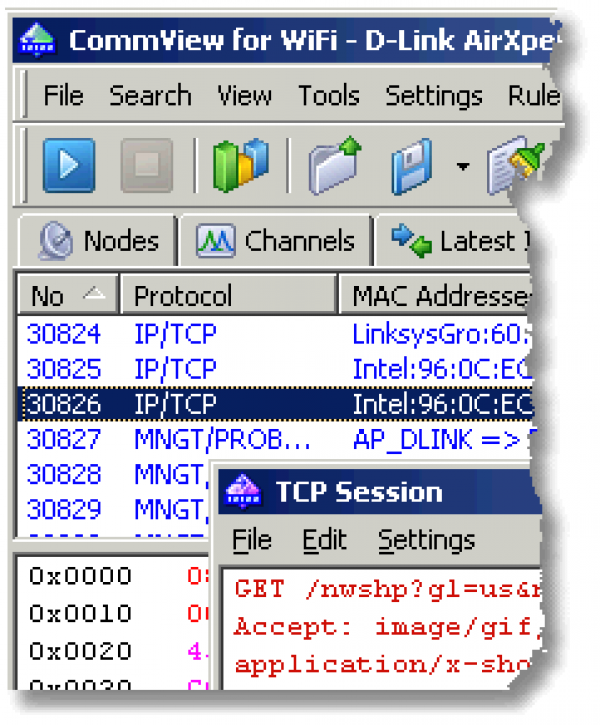This screenshot has height=725, width=600.
Task: Open the View menu
Action: click(245, 96)
